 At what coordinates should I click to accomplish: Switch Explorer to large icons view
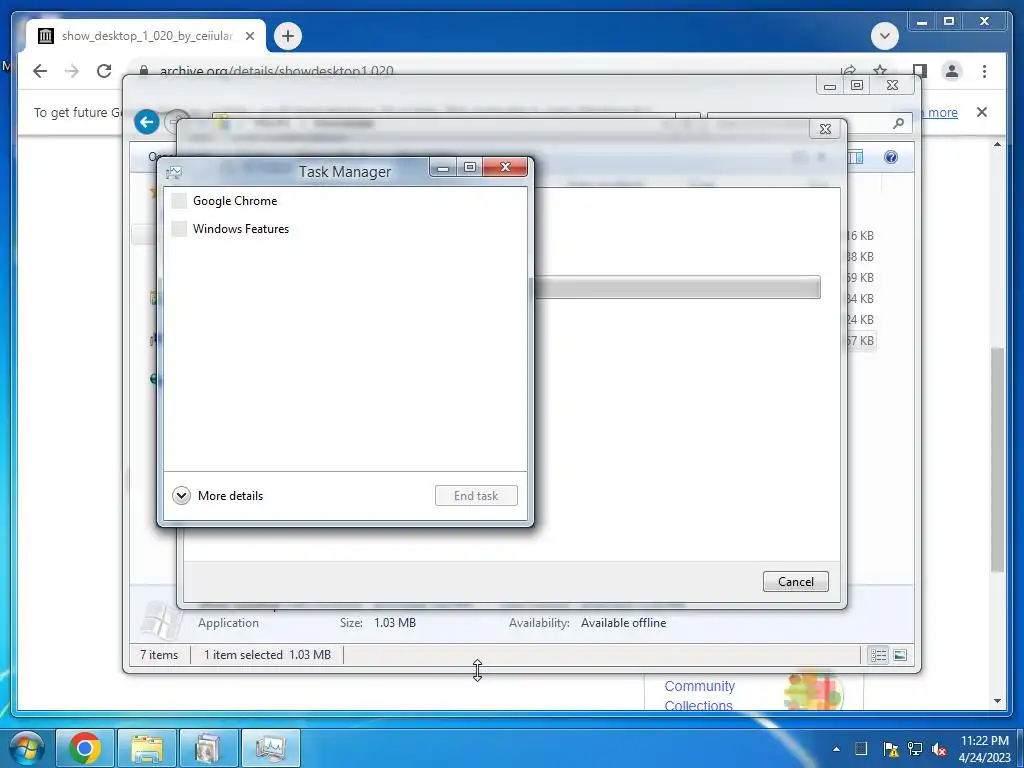click(x=900, y=655)
